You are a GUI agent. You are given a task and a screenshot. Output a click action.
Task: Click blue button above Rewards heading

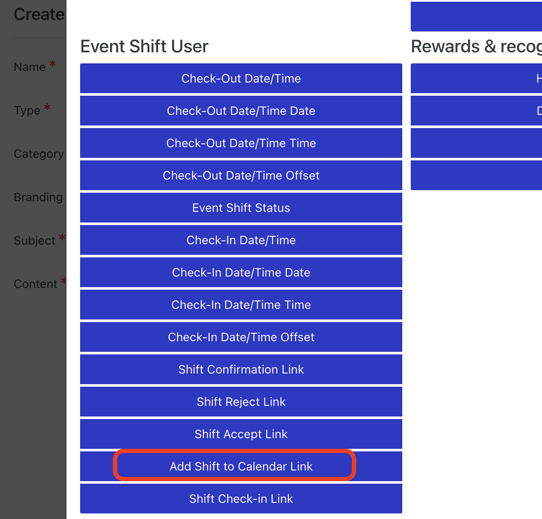[476, 16]
